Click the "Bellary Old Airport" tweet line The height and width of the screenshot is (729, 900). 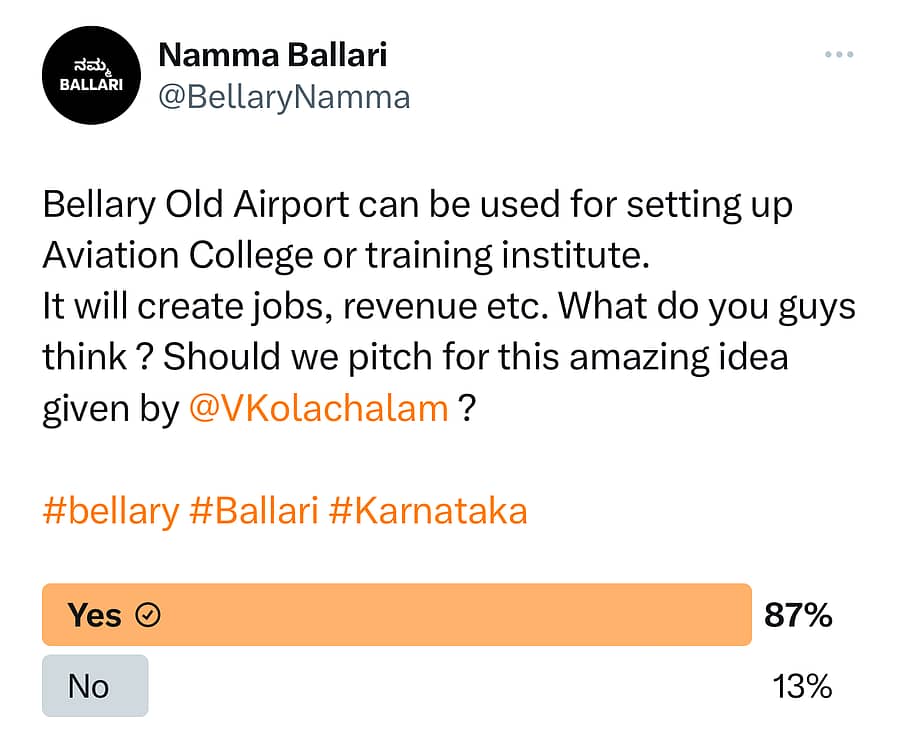pyautogui.click(x=417, y=205)
